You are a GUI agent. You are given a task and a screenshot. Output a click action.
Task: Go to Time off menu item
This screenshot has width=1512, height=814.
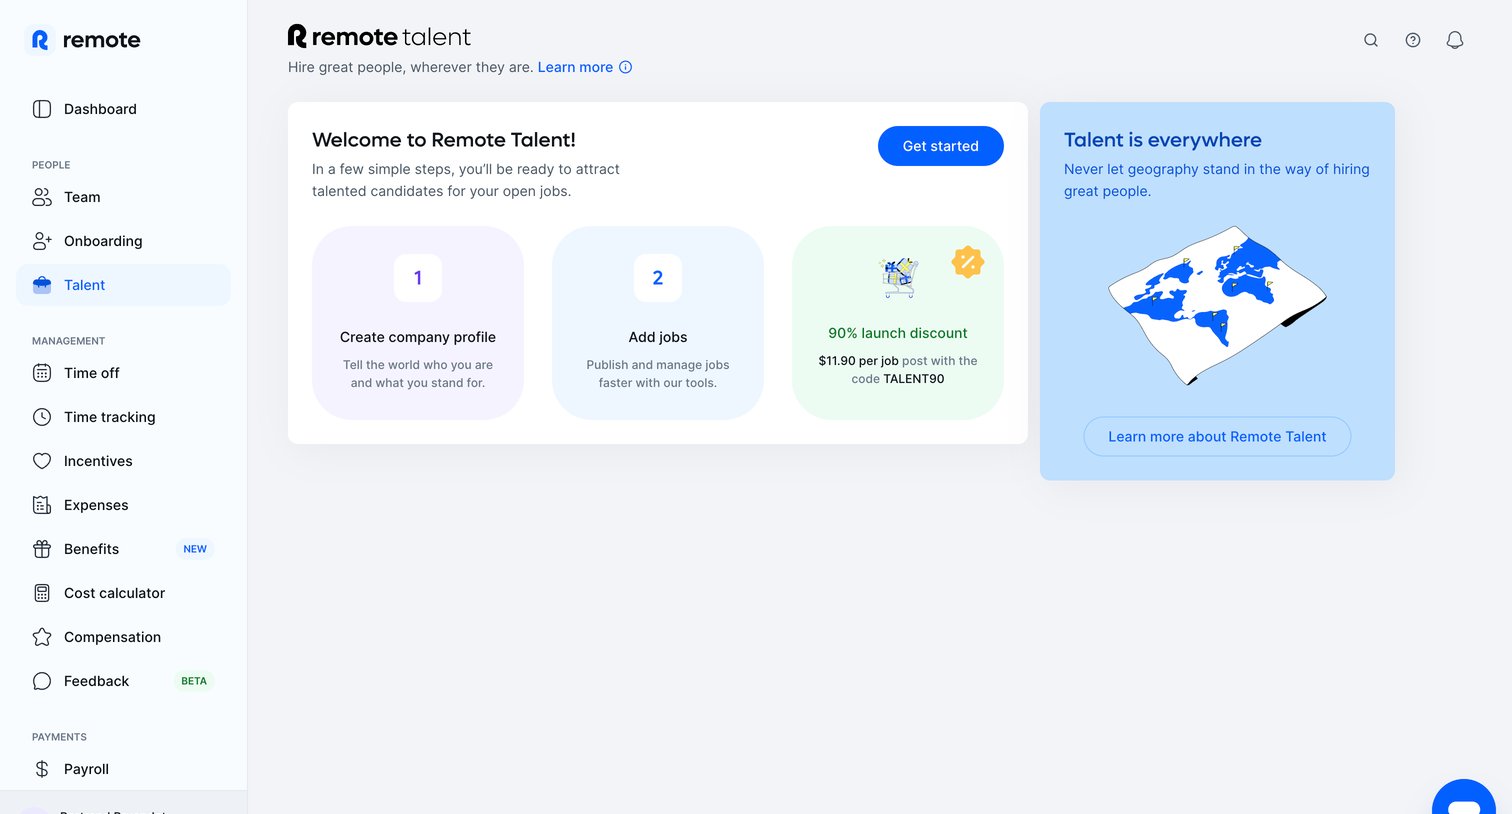tap(124, 373)
